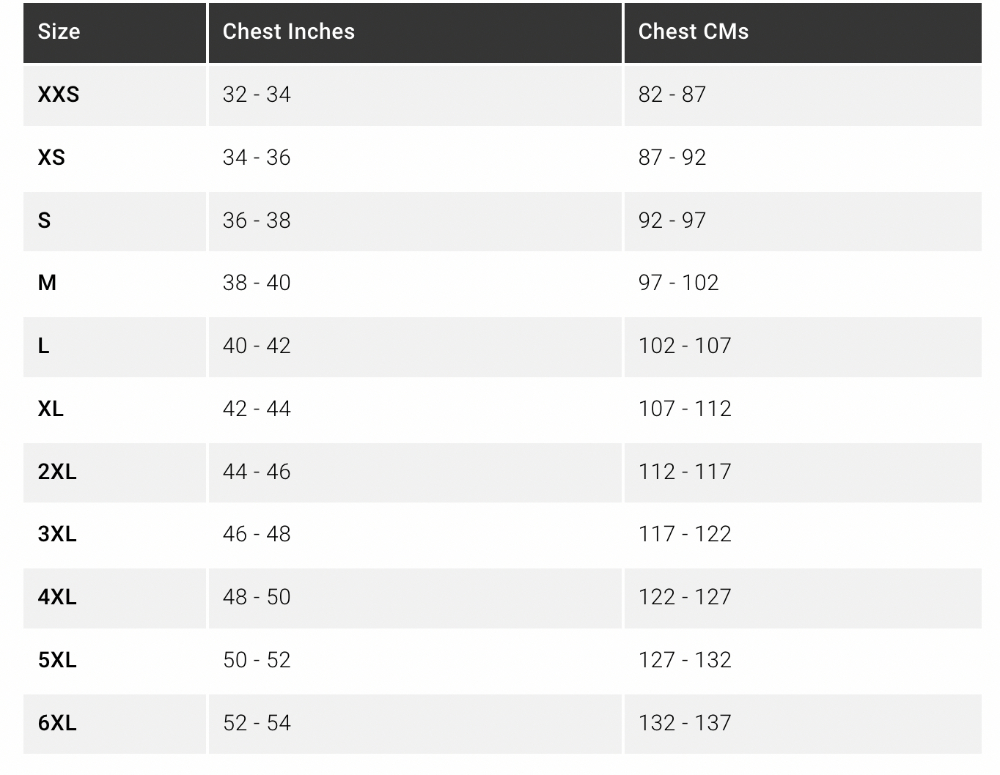Click the 42 - 44 inches cell

[257, 409]
